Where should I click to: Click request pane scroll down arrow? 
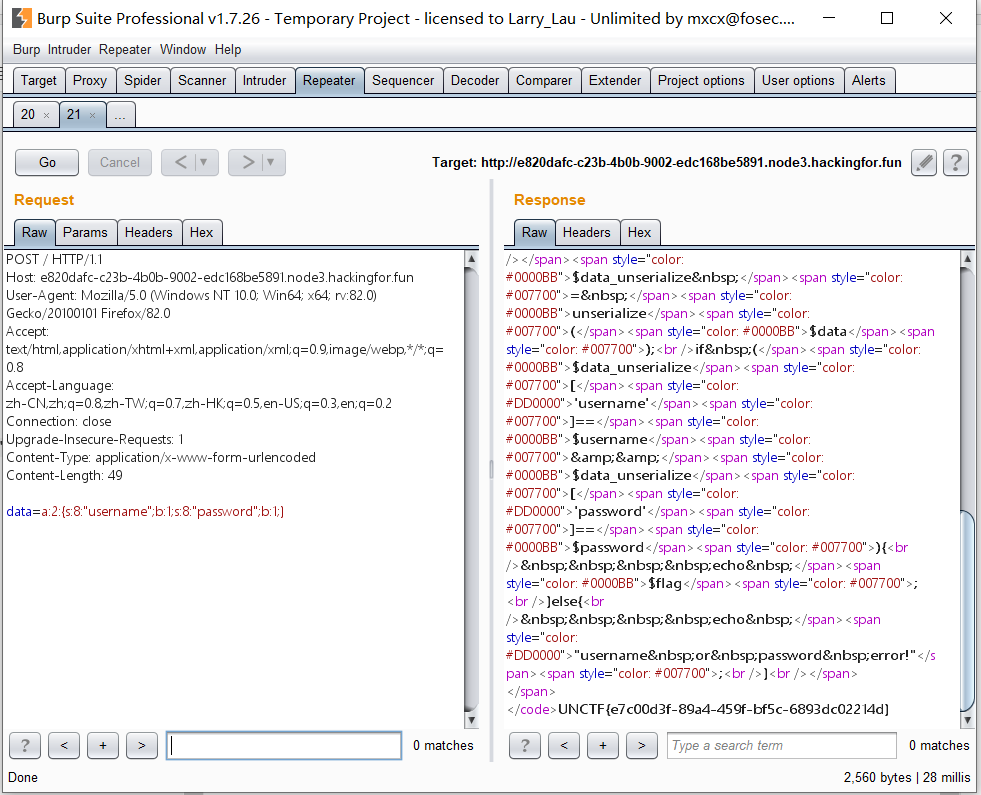[472, 721]
